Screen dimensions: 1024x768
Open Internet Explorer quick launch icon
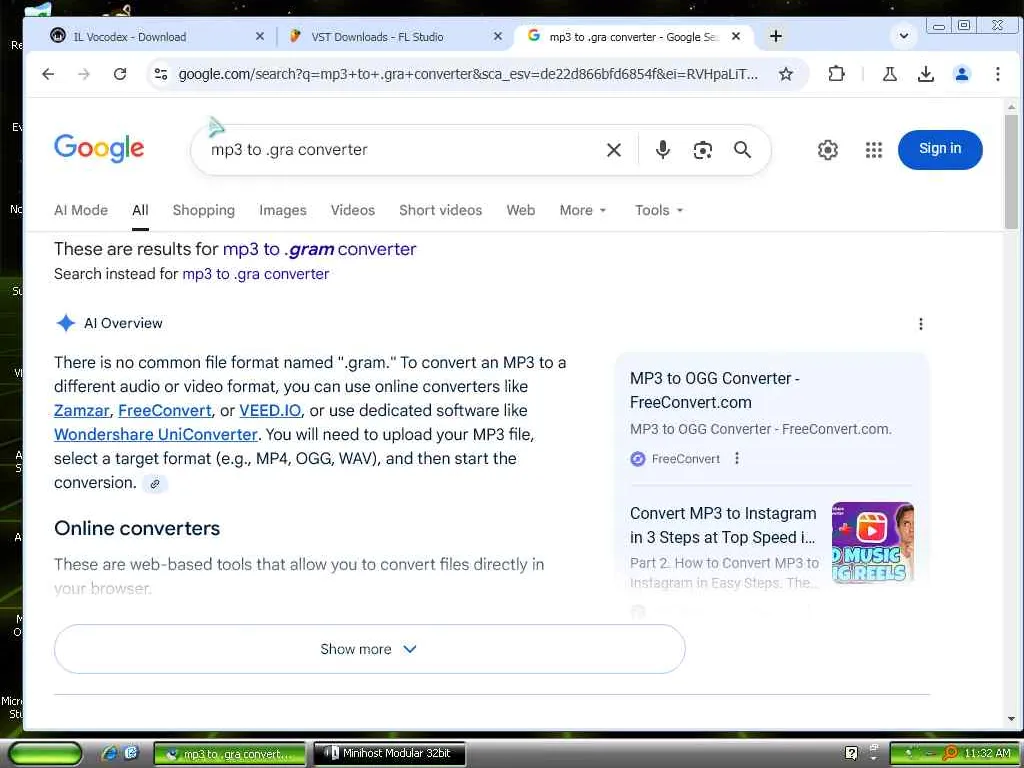click(110, 754)
